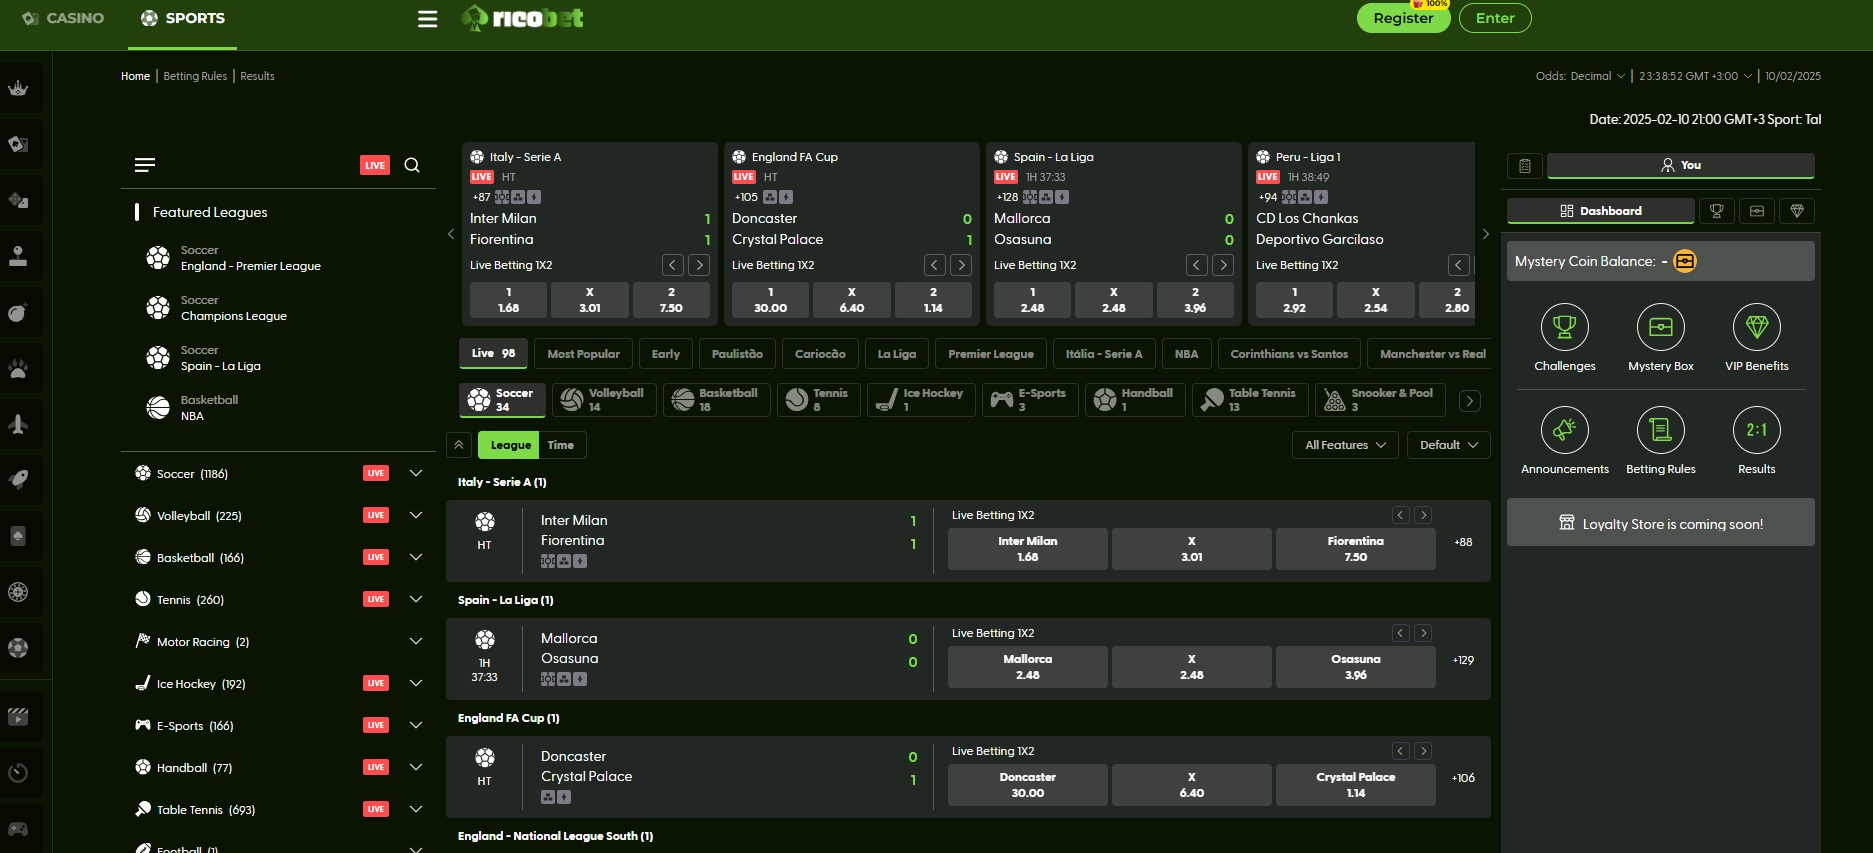Open the Announcements megaphone icon

point(1565,430)
